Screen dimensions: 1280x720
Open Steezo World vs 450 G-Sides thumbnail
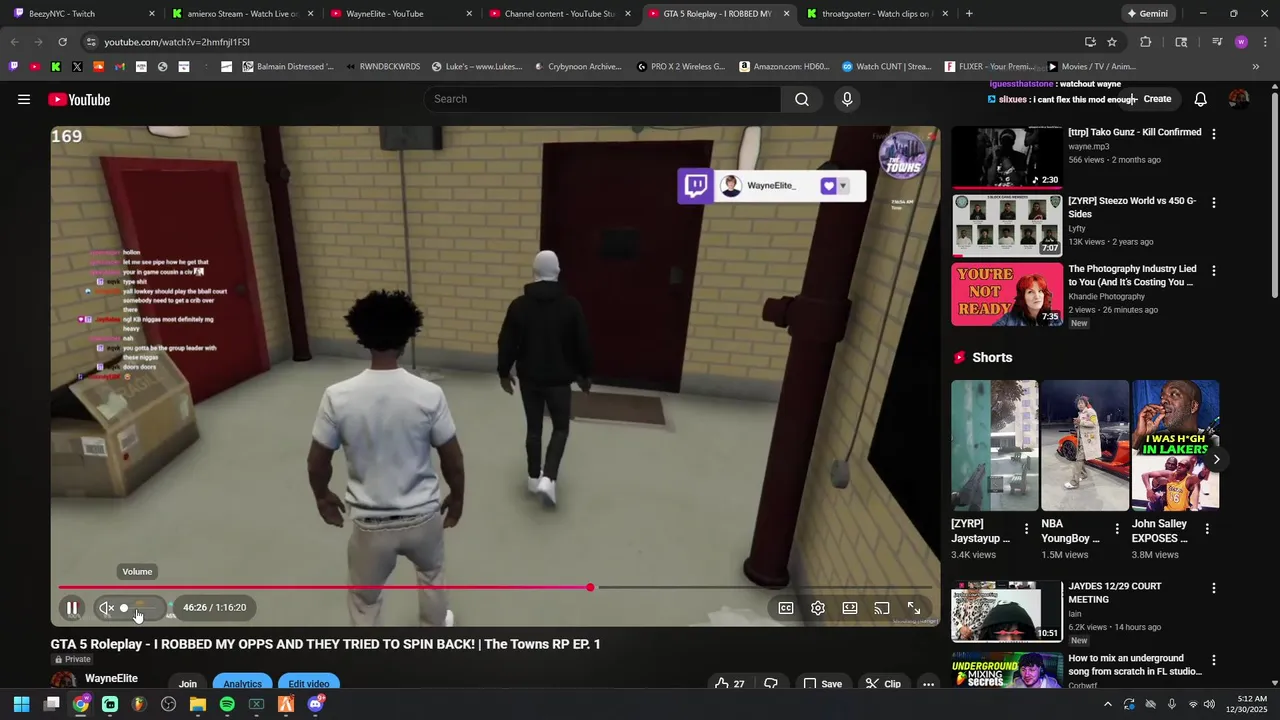tap(1007, 225)
